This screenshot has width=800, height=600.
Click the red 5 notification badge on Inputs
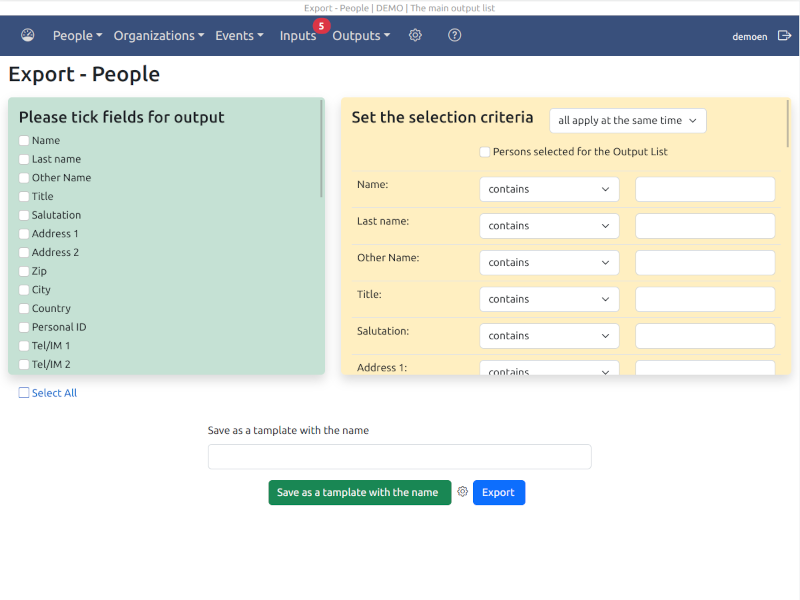coord(321,26)
